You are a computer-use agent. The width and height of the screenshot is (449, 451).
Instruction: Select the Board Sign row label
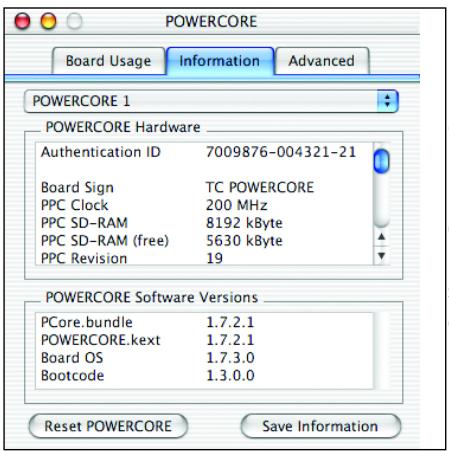click(x=77, y=188)
